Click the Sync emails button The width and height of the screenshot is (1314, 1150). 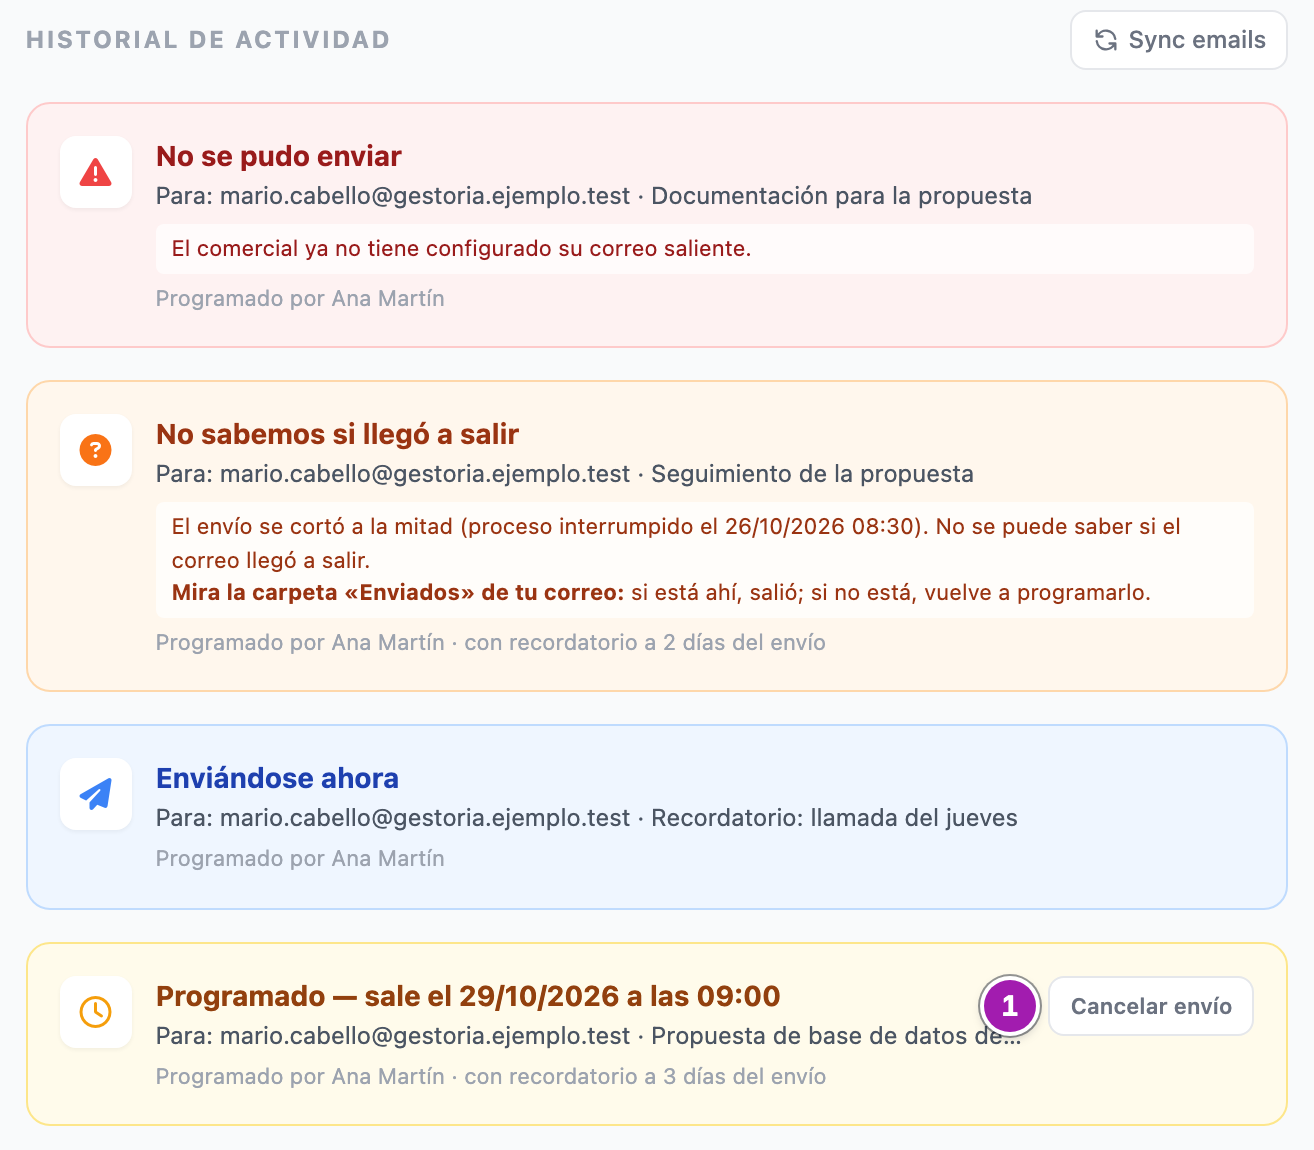(x=1178, y=40)
